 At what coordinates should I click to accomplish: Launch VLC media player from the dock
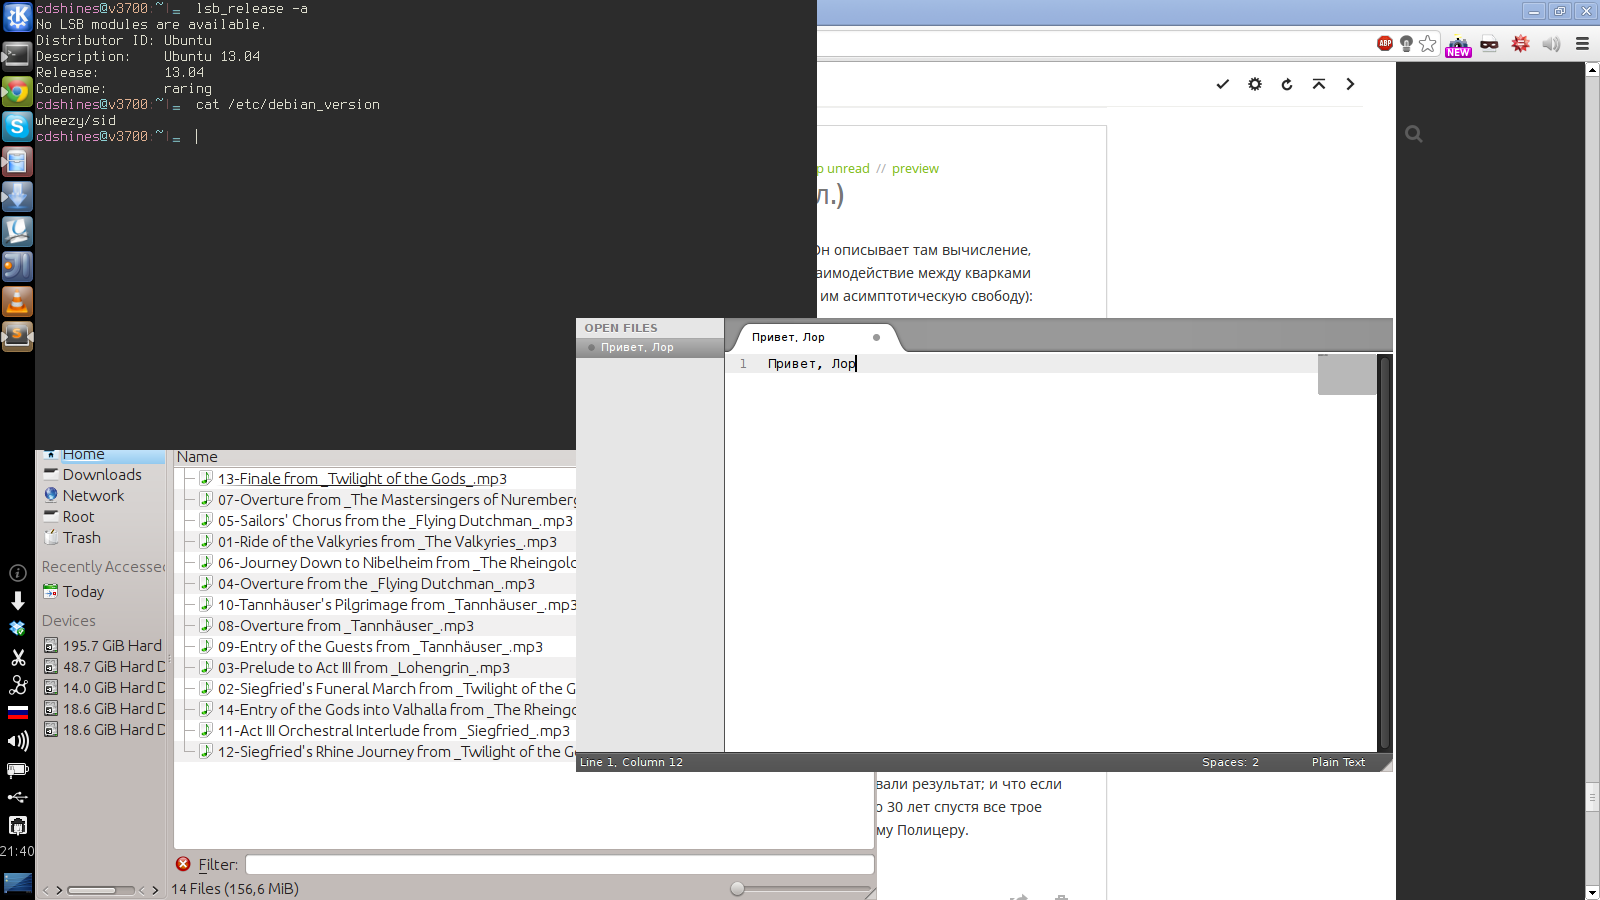17,301
